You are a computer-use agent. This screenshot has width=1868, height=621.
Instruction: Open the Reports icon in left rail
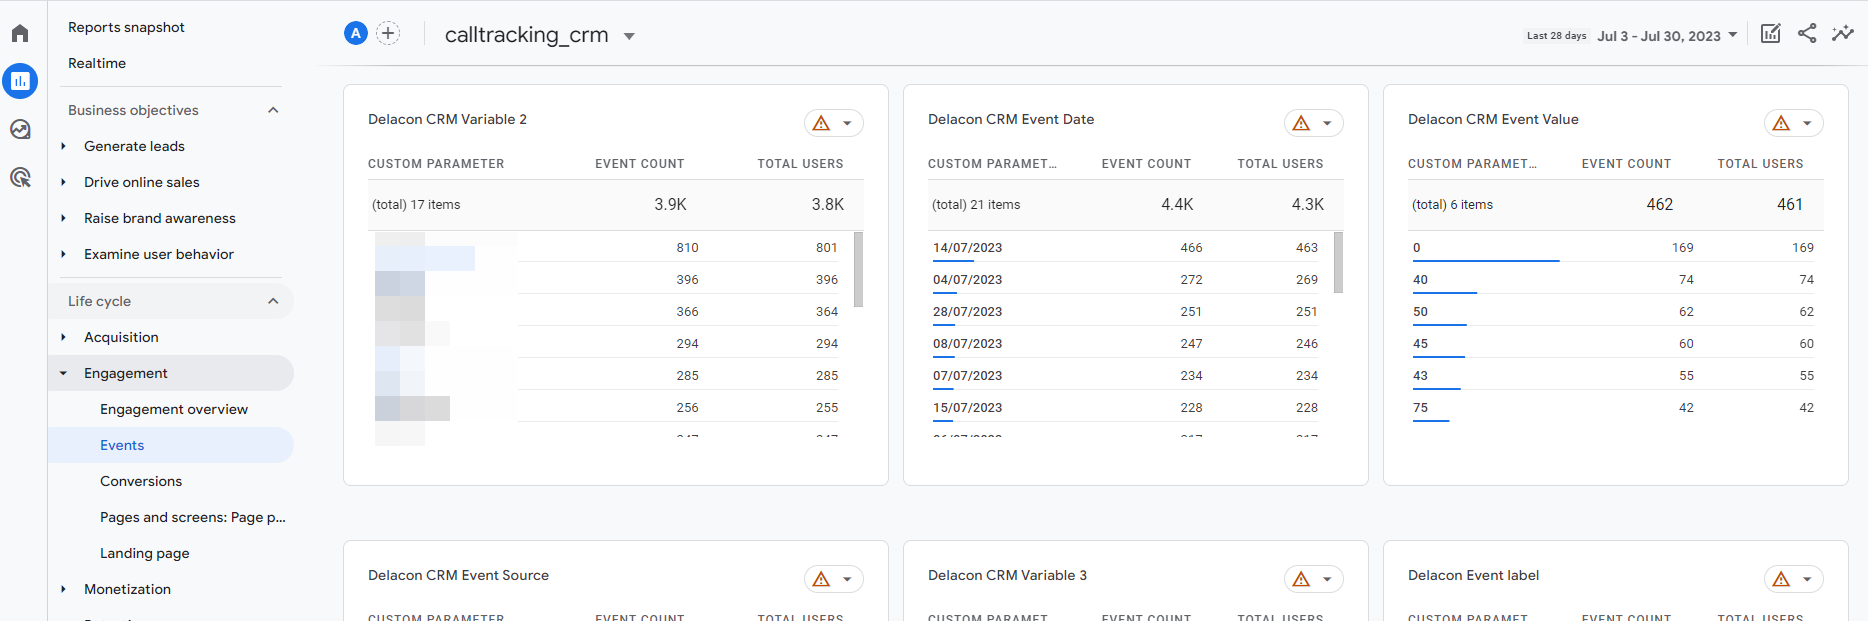(x=20, y=81)
